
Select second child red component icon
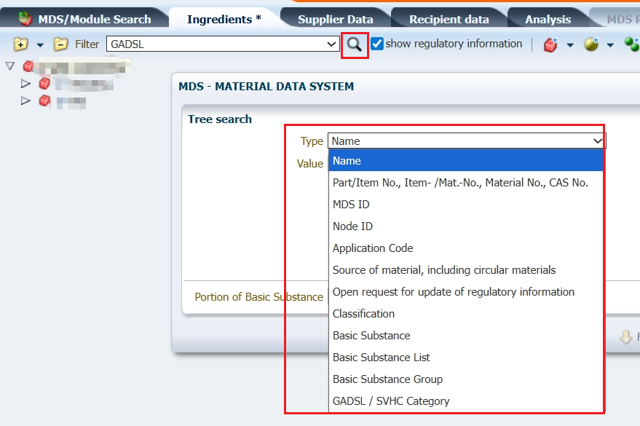[x=44, y=100]
